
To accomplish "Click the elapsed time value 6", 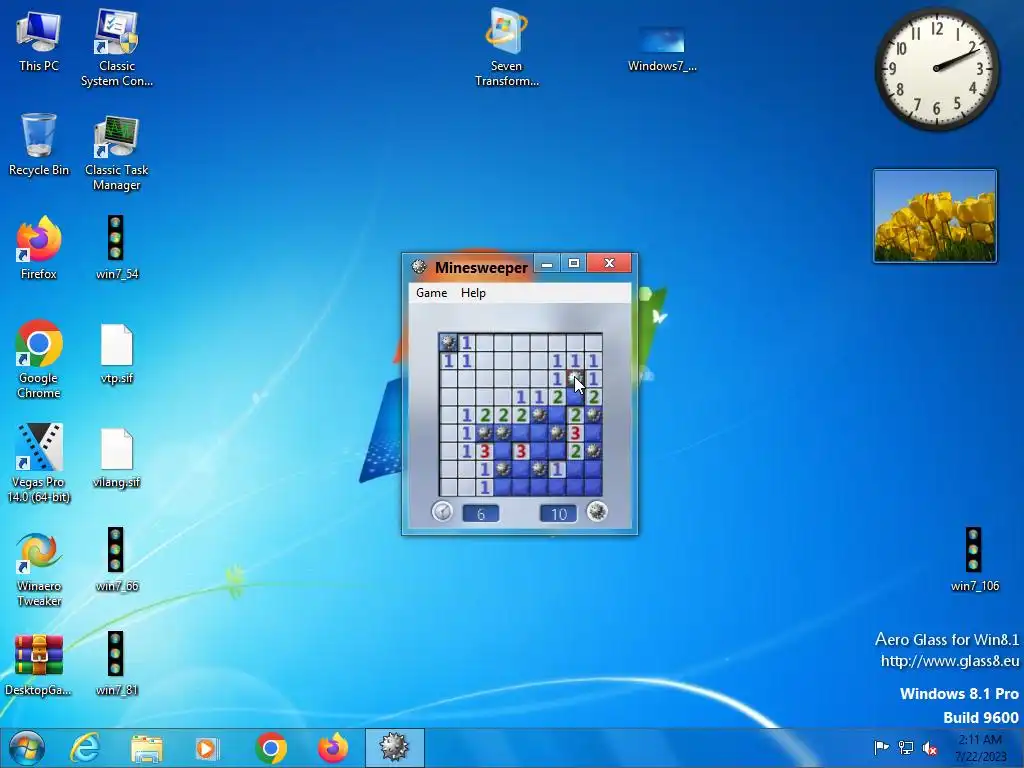I will (481, 514).
